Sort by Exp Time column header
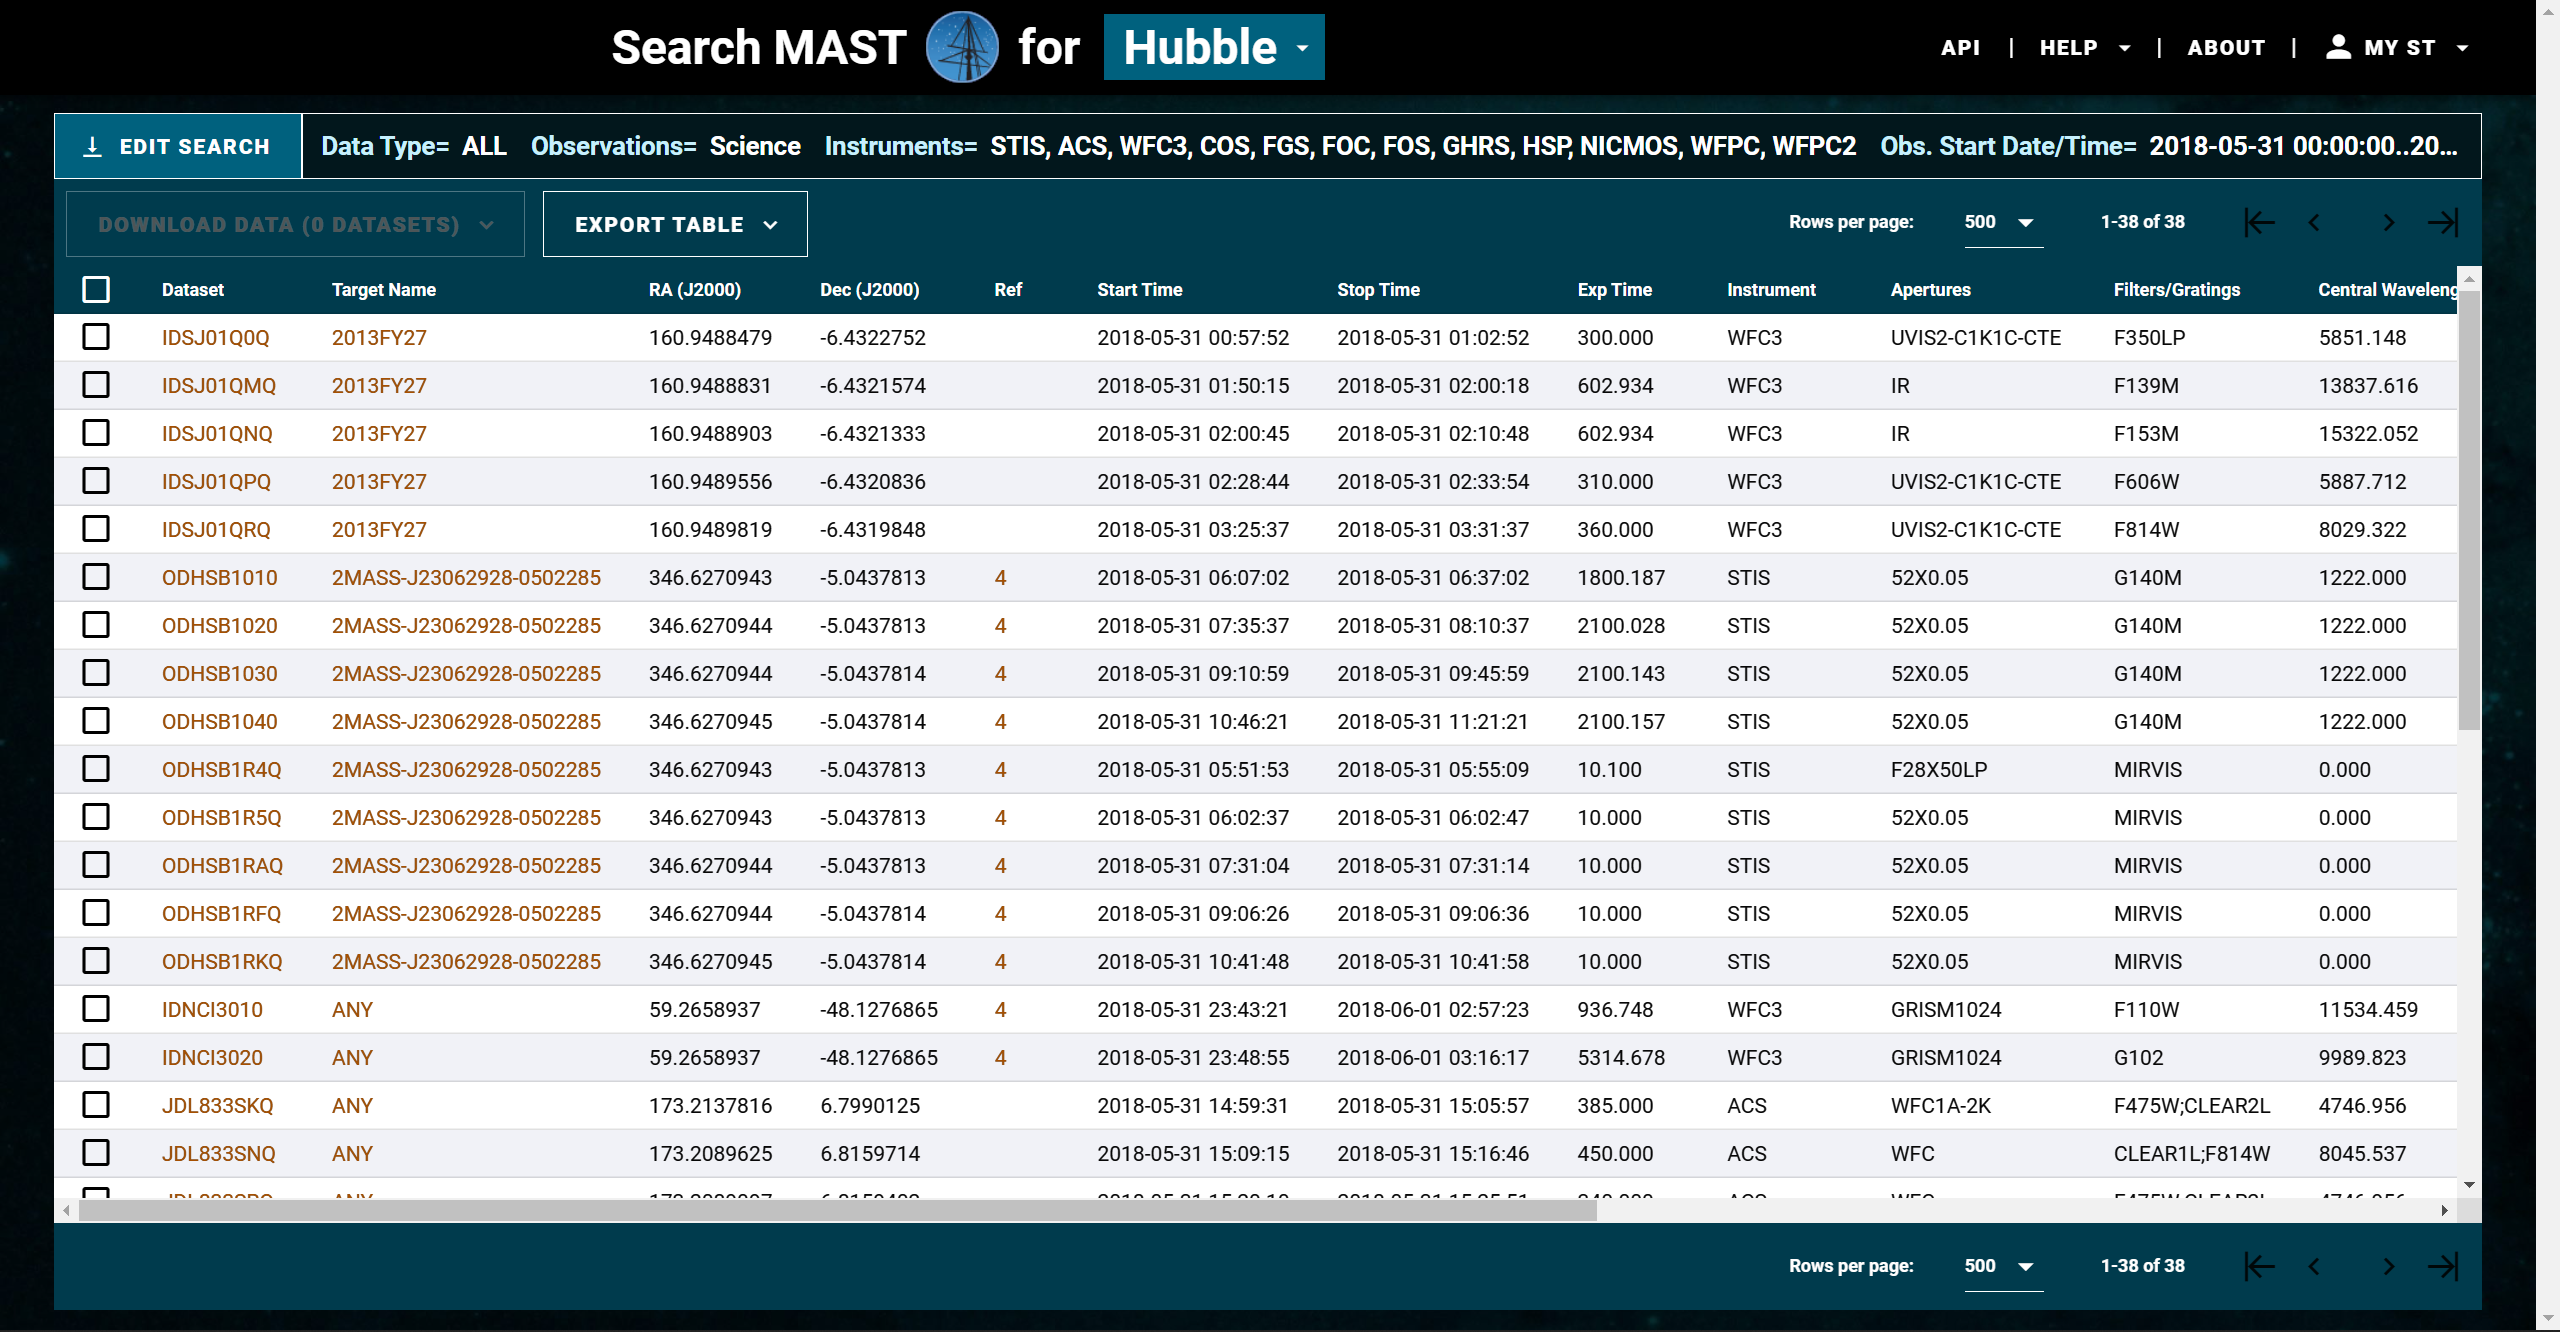Viewport: 2560px width, 1332px height. point(1615,290)
